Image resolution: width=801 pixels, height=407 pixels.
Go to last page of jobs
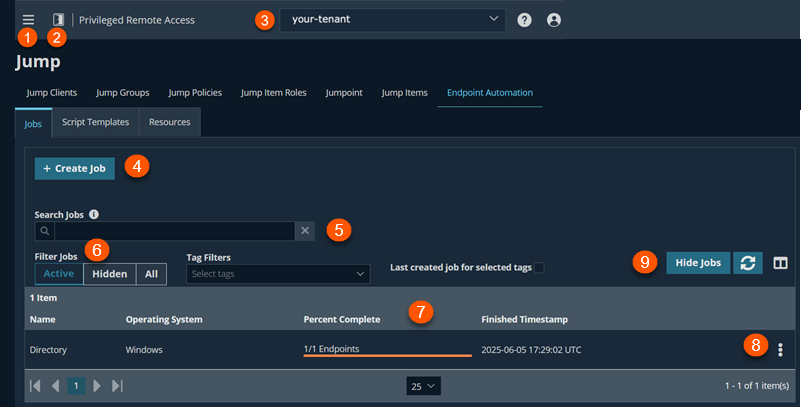click(x=117, y=386)
